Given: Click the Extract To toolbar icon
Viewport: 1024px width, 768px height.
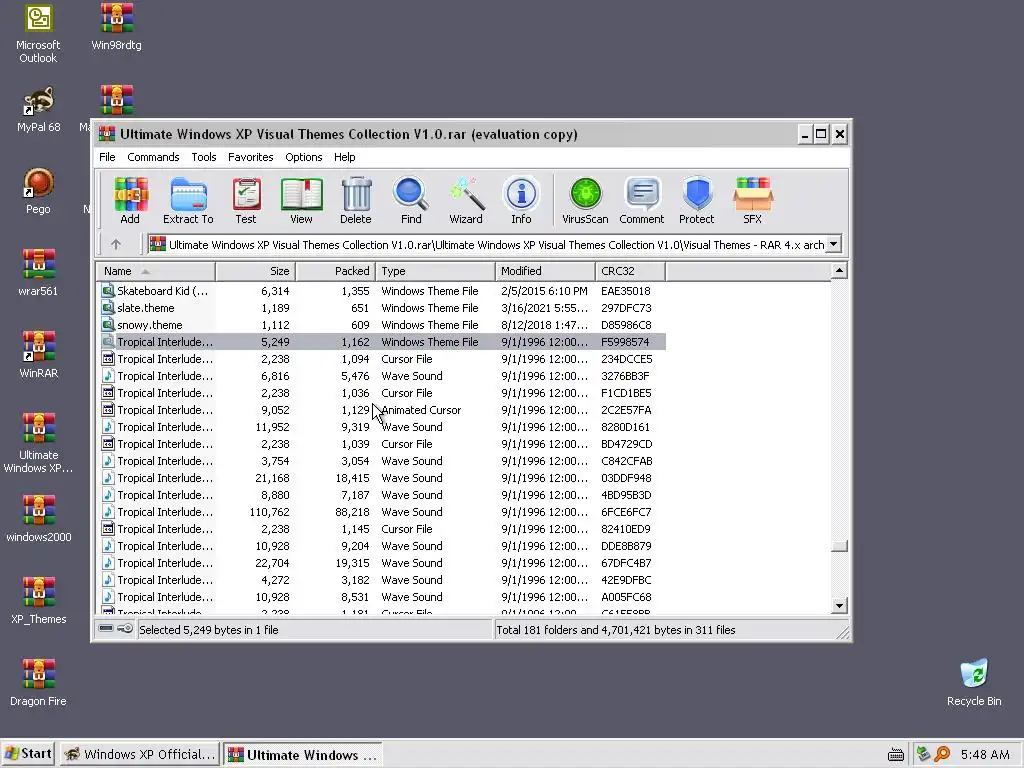Looking at the screenshot, I should coord(188,200).
